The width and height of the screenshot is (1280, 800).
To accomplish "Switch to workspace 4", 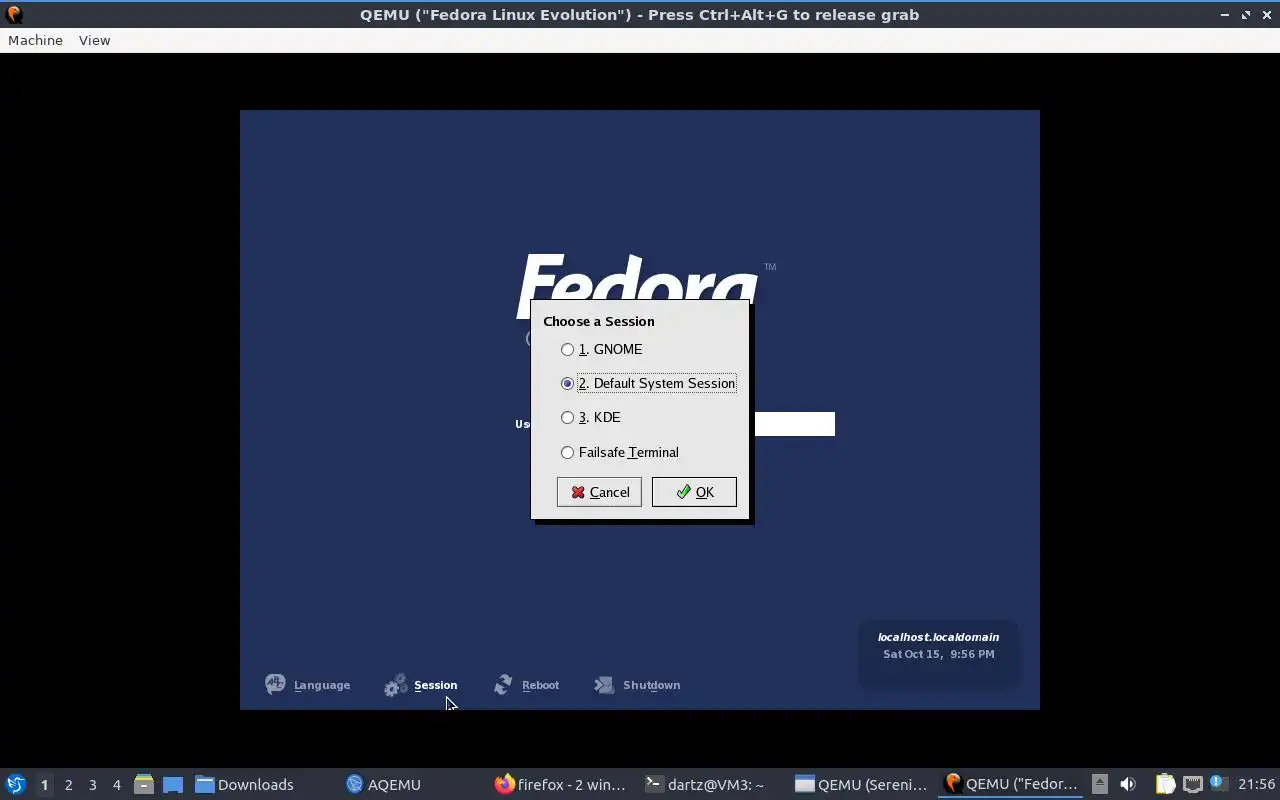I will 116,785.
